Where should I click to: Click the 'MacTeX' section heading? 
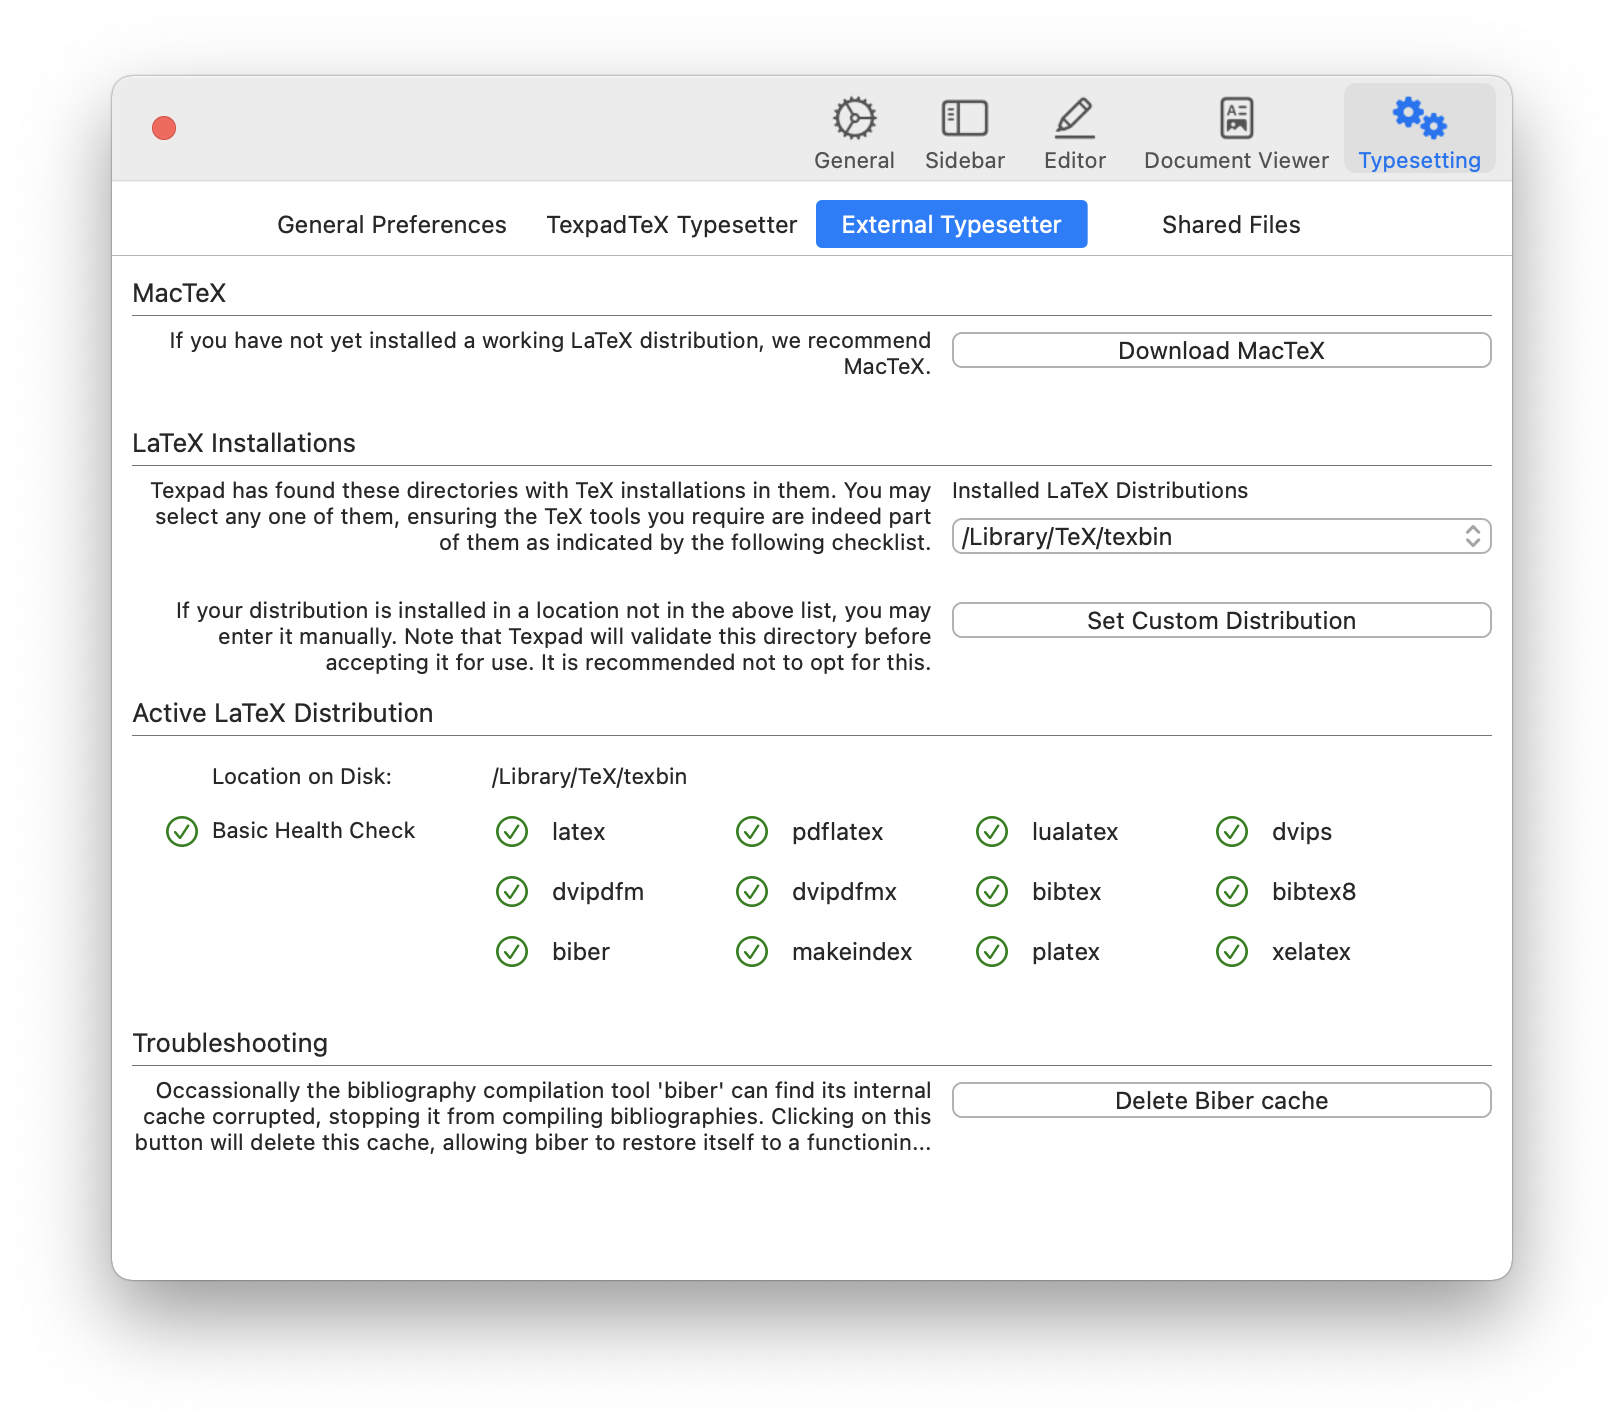pos(179,293)
